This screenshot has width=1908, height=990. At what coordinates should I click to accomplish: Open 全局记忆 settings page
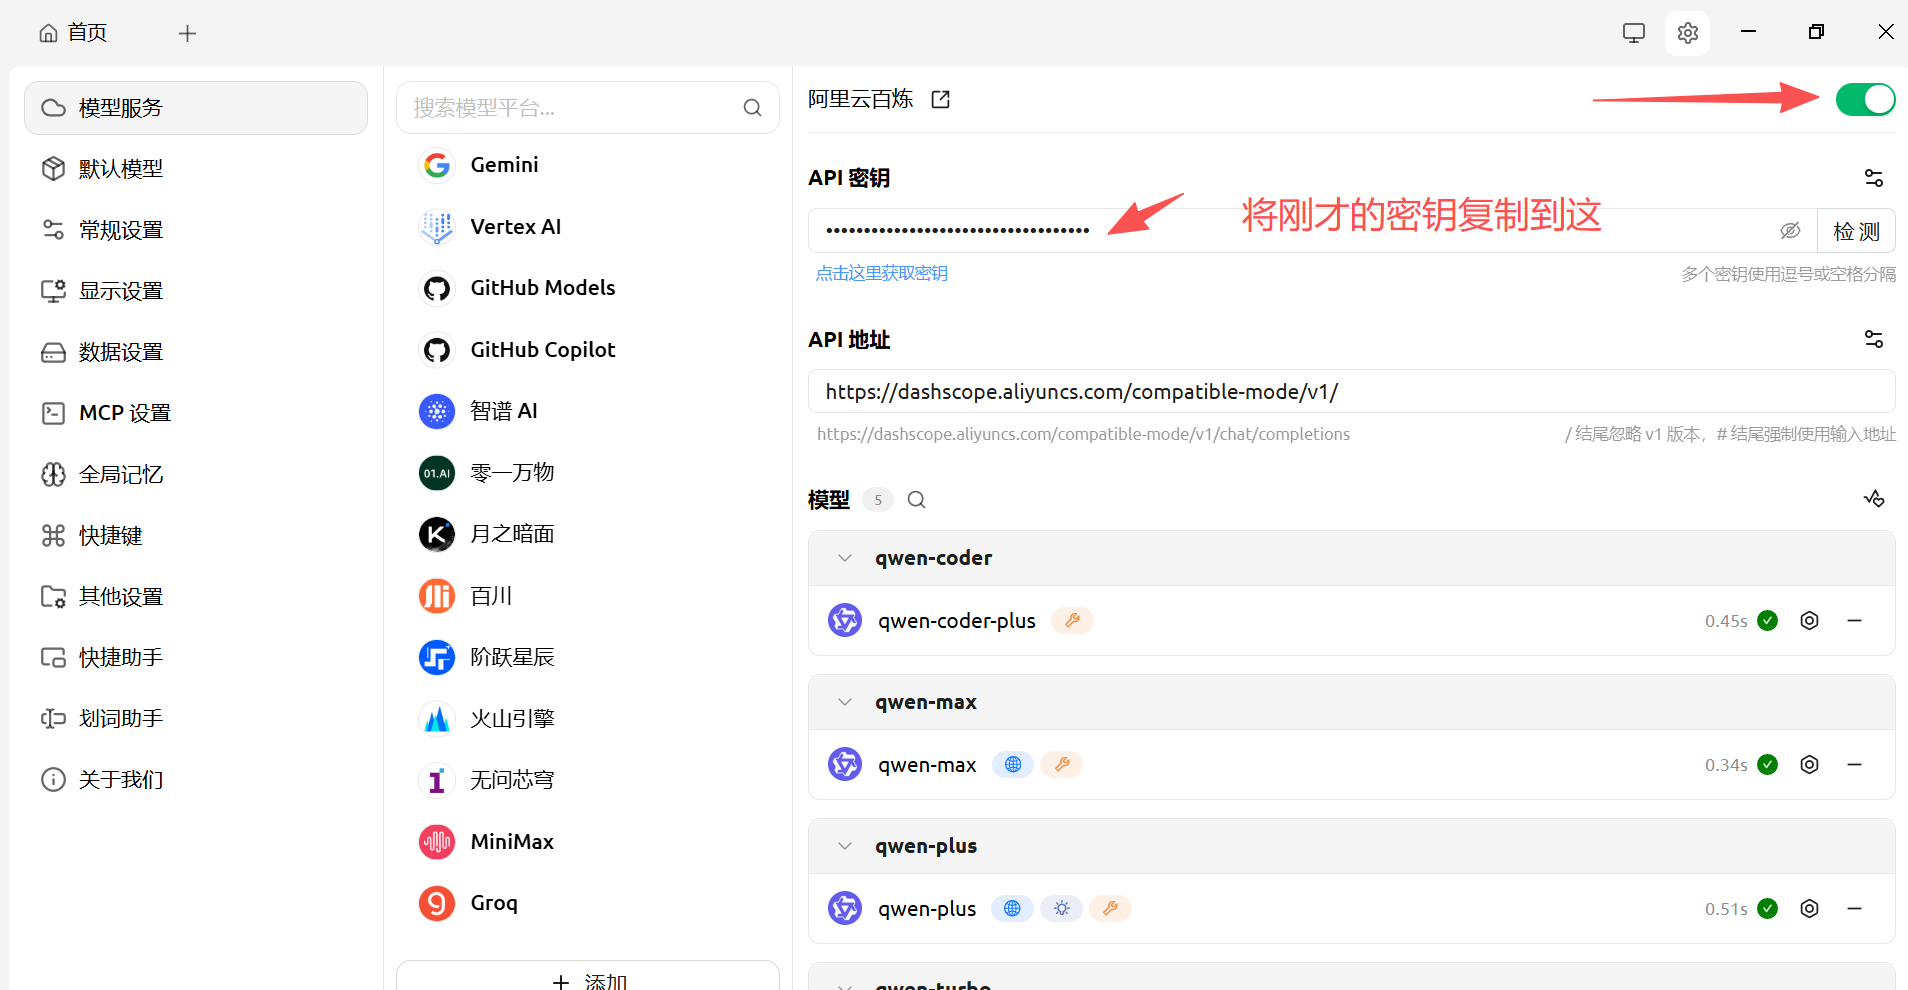(x=196, y=474)
